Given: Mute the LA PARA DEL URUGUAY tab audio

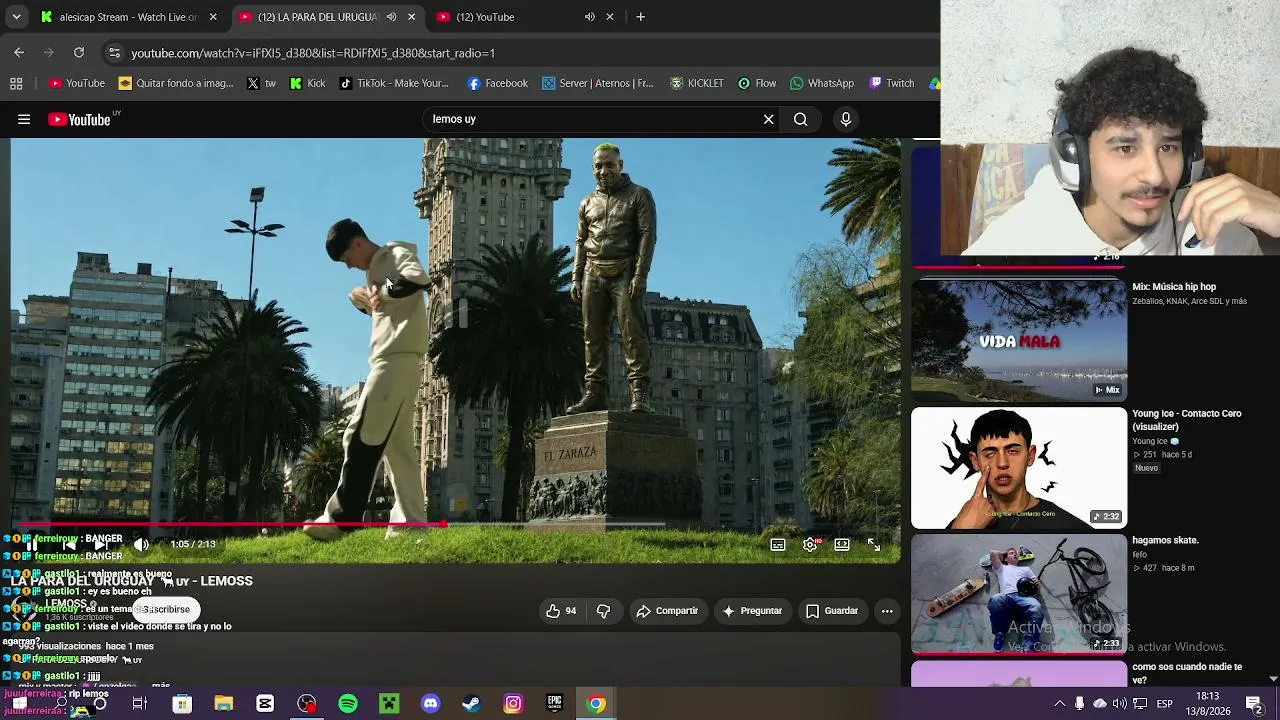Looking at the screenshot, I should click(x=391, y=17).
